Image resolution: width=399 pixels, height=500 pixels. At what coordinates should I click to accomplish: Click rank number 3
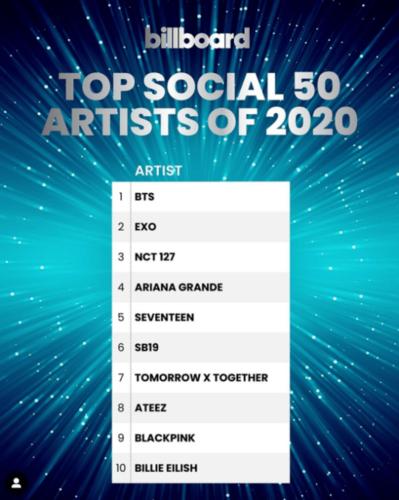[x=121, y=257]
